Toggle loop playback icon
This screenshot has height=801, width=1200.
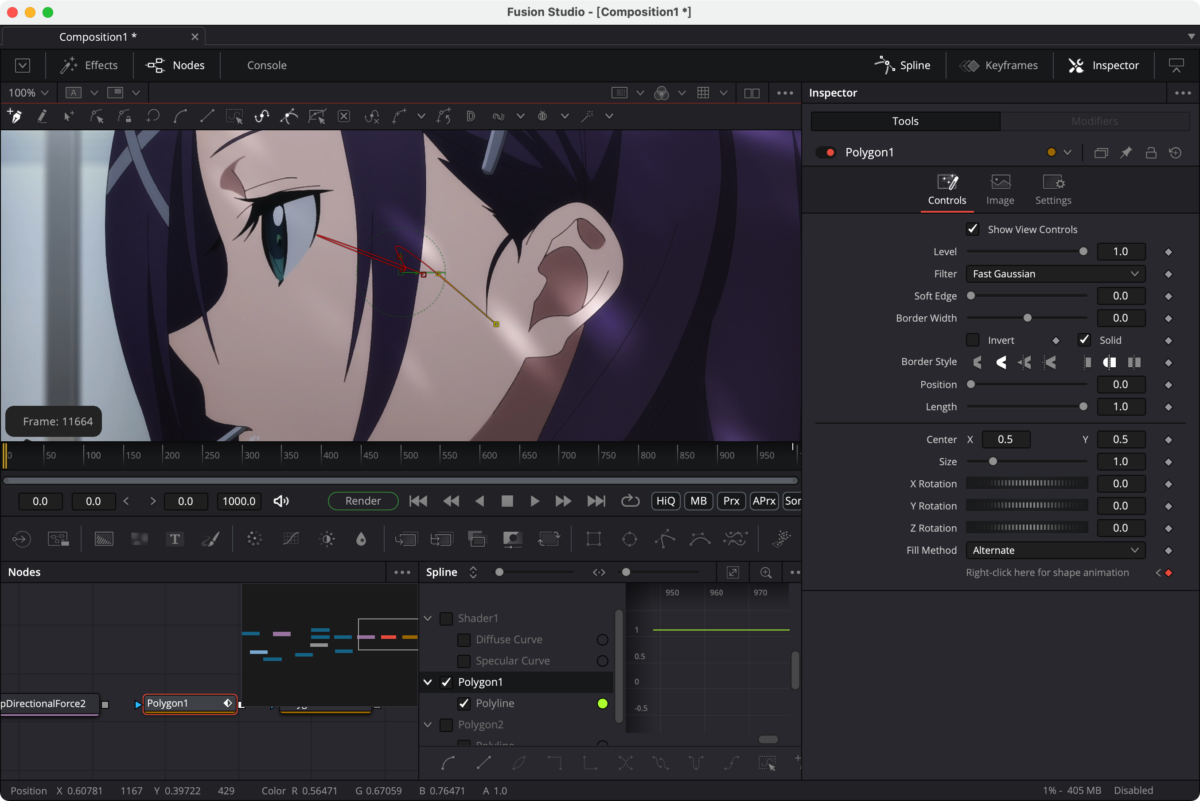pyautogui.click(x=630, y=501)
